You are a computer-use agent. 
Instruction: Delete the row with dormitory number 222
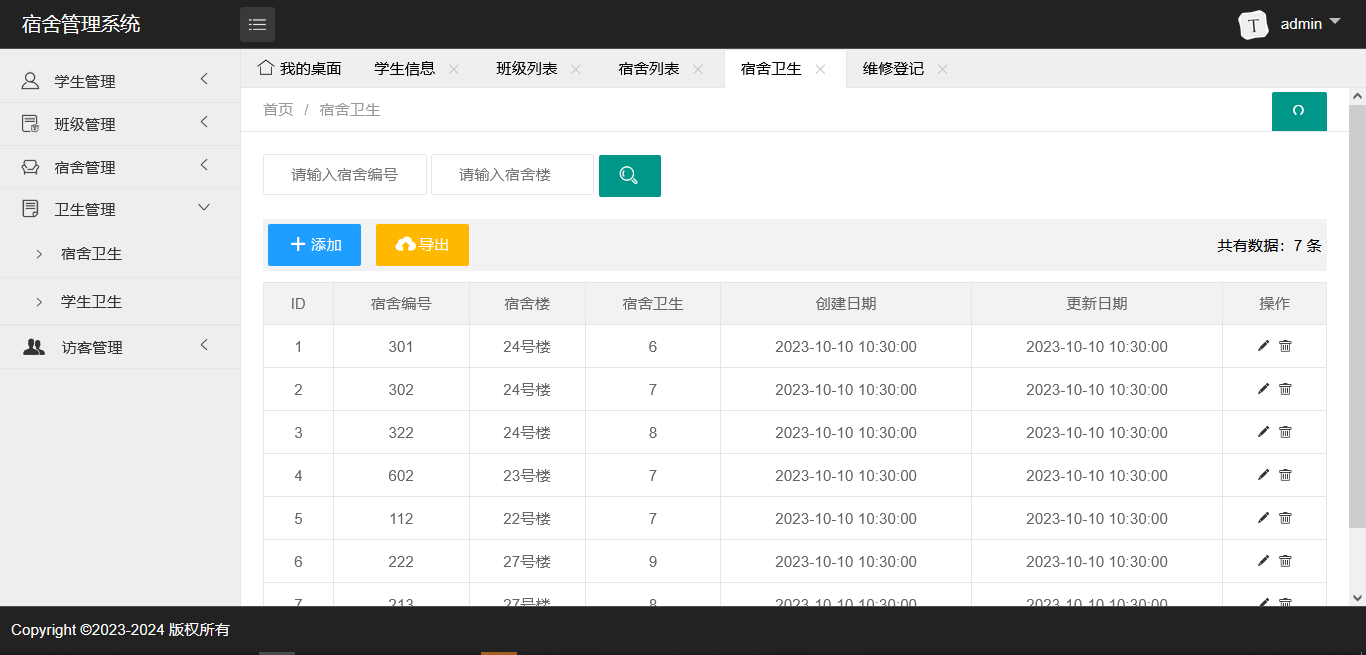click(x=1285, y=561)
